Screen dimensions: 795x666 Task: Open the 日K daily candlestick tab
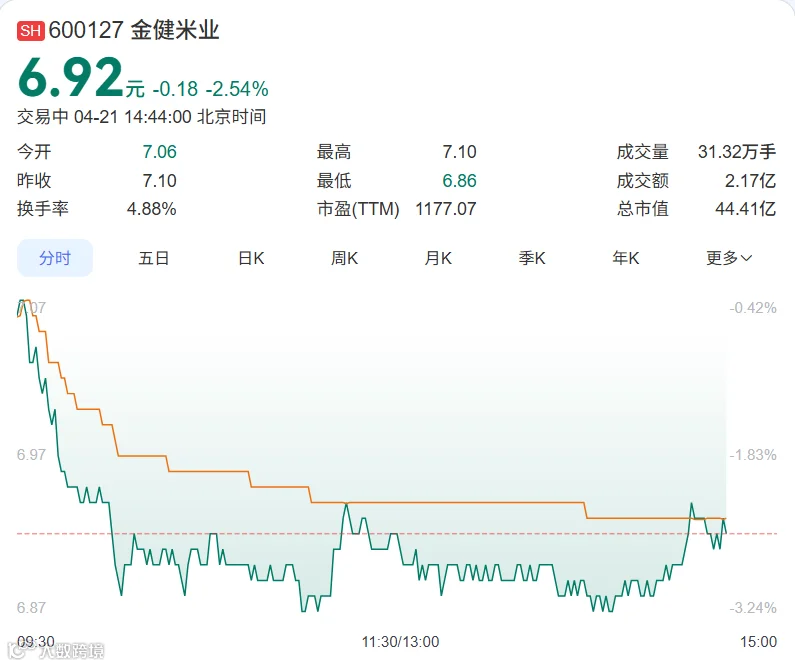coord(251,258)
